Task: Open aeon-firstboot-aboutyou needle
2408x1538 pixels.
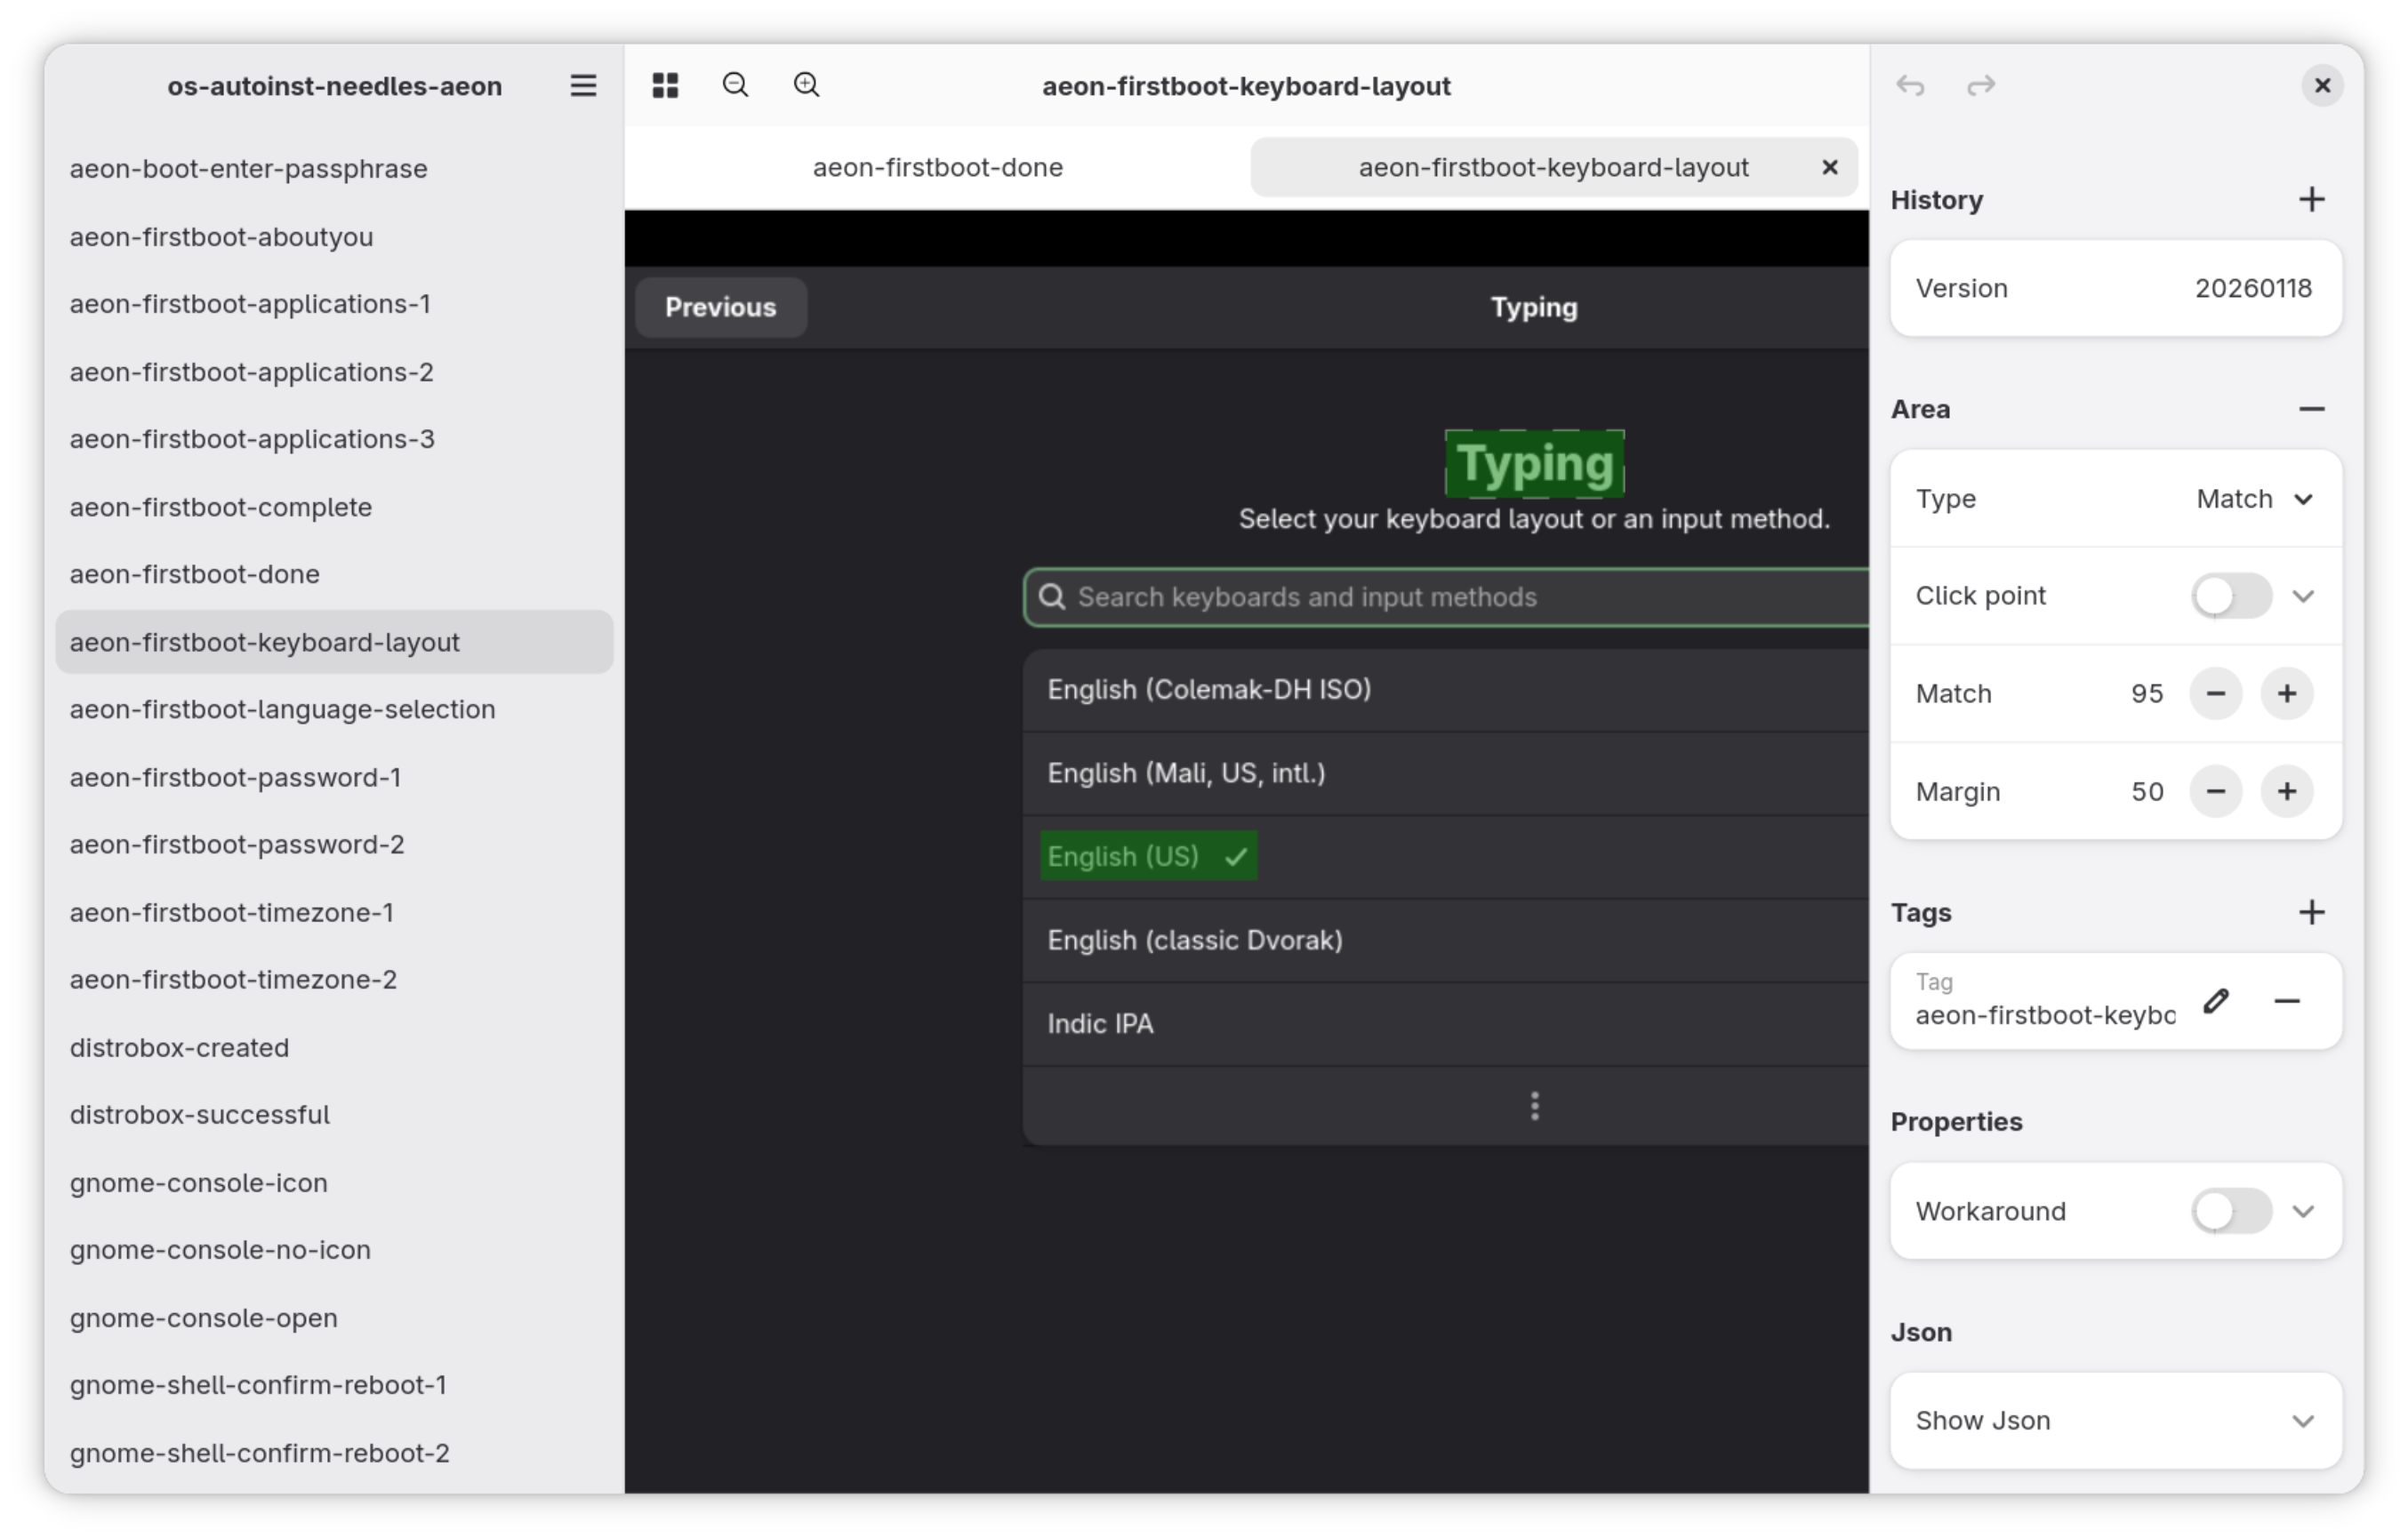Action: 334,237
